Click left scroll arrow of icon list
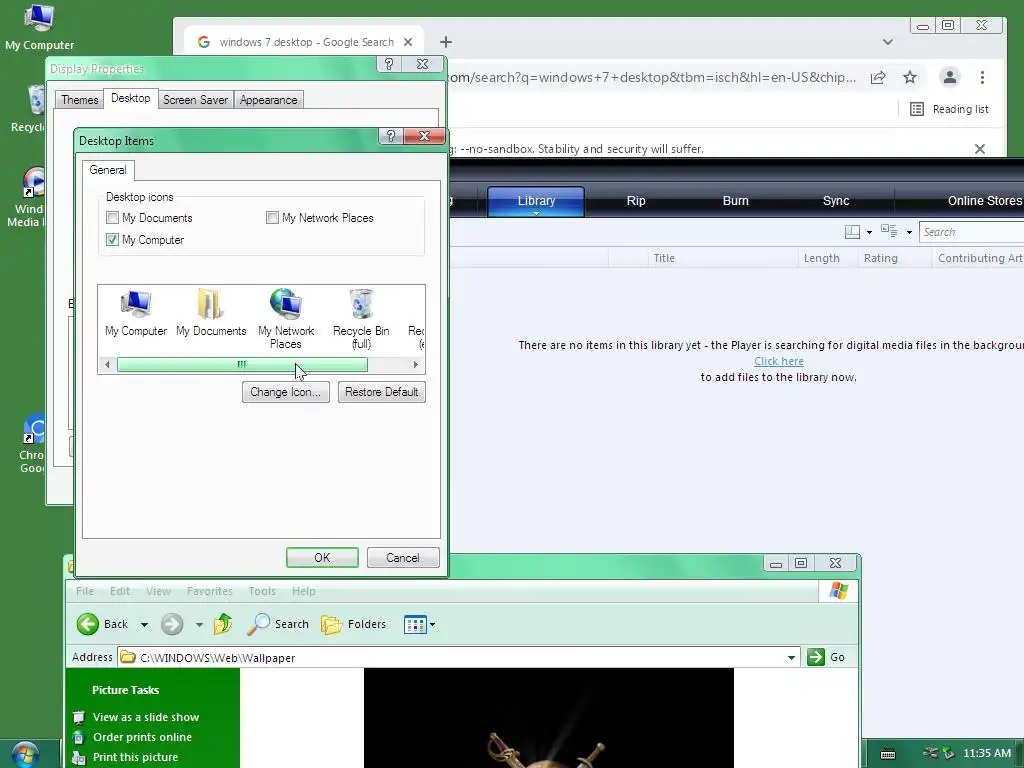The width and height of the screenshot is (1024, 768). click(x=107, y=364)
